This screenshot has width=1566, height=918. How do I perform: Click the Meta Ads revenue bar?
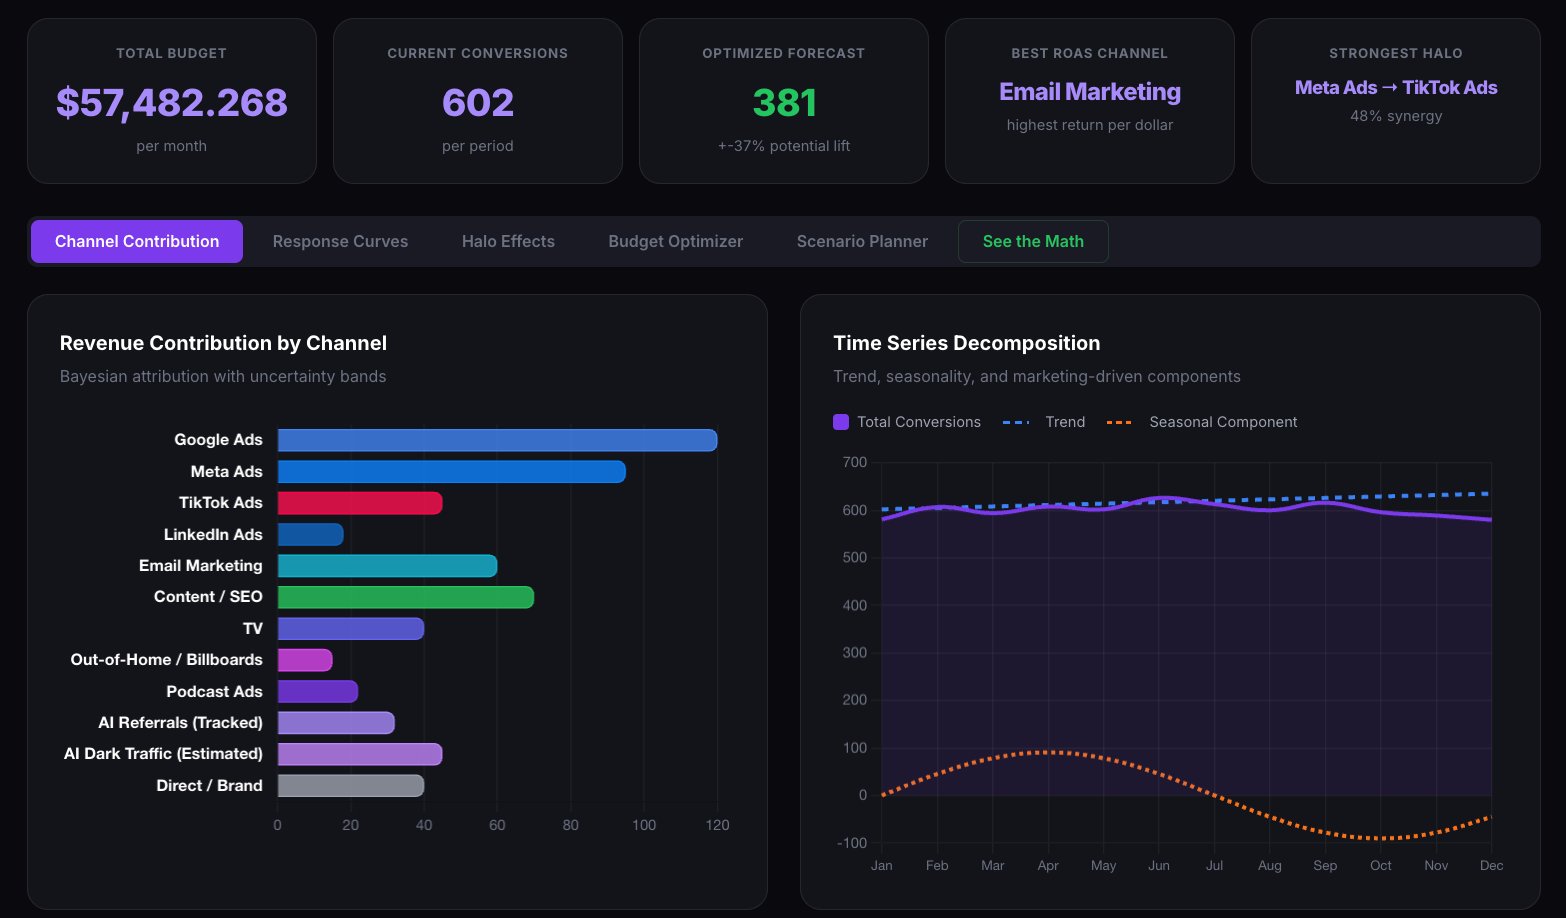click(451, 472)
